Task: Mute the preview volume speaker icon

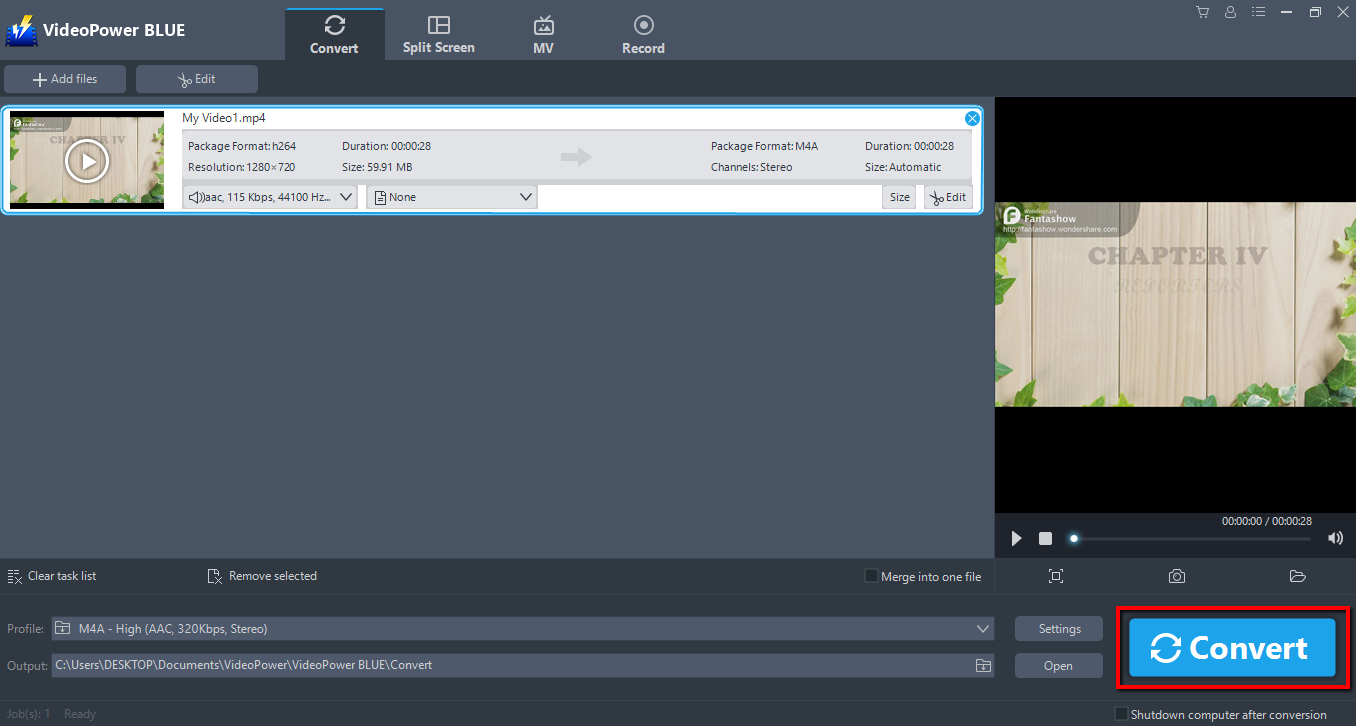Action: [1335, 538]
